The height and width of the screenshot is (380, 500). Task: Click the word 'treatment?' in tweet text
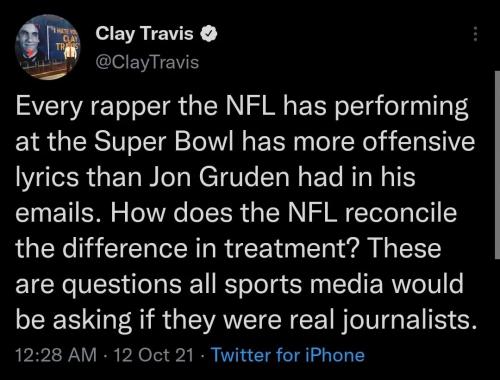[x=287, y=249]
